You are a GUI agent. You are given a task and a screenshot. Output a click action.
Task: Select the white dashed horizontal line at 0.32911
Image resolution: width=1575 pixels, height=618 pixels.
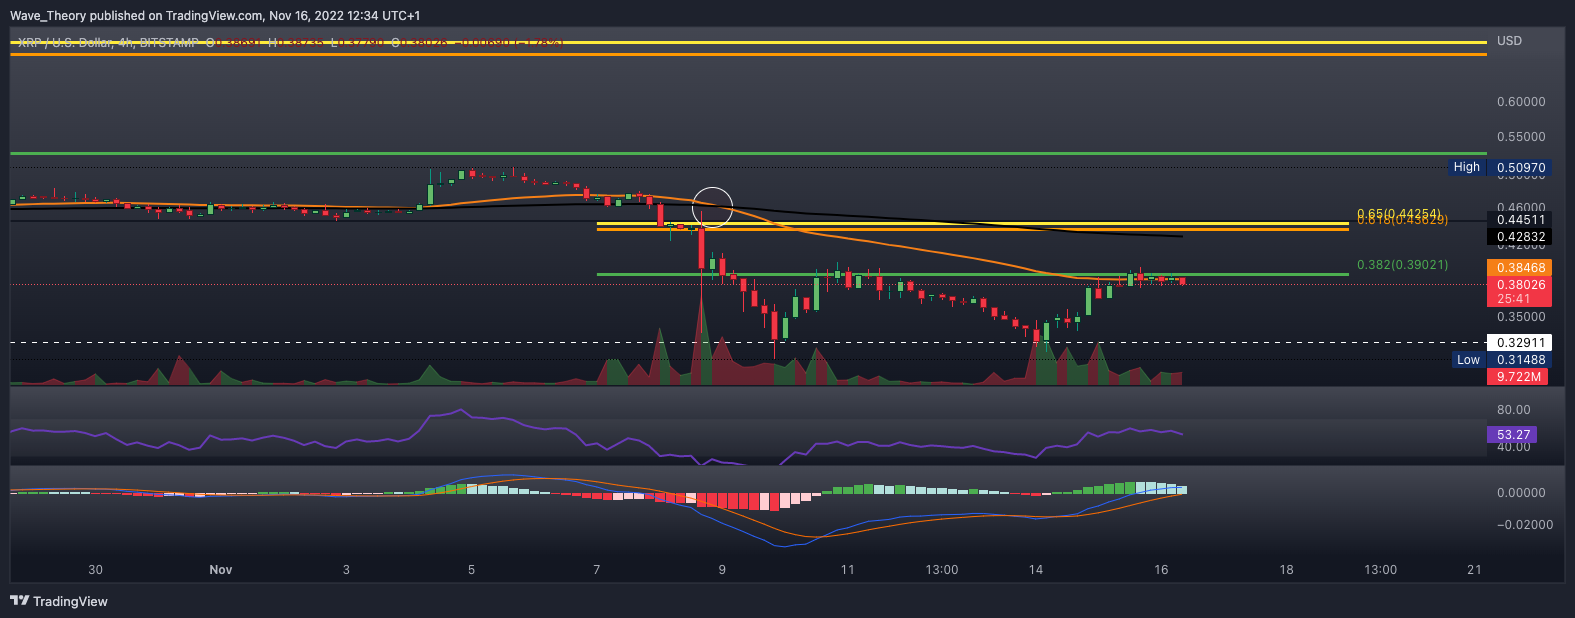point(748,343)
